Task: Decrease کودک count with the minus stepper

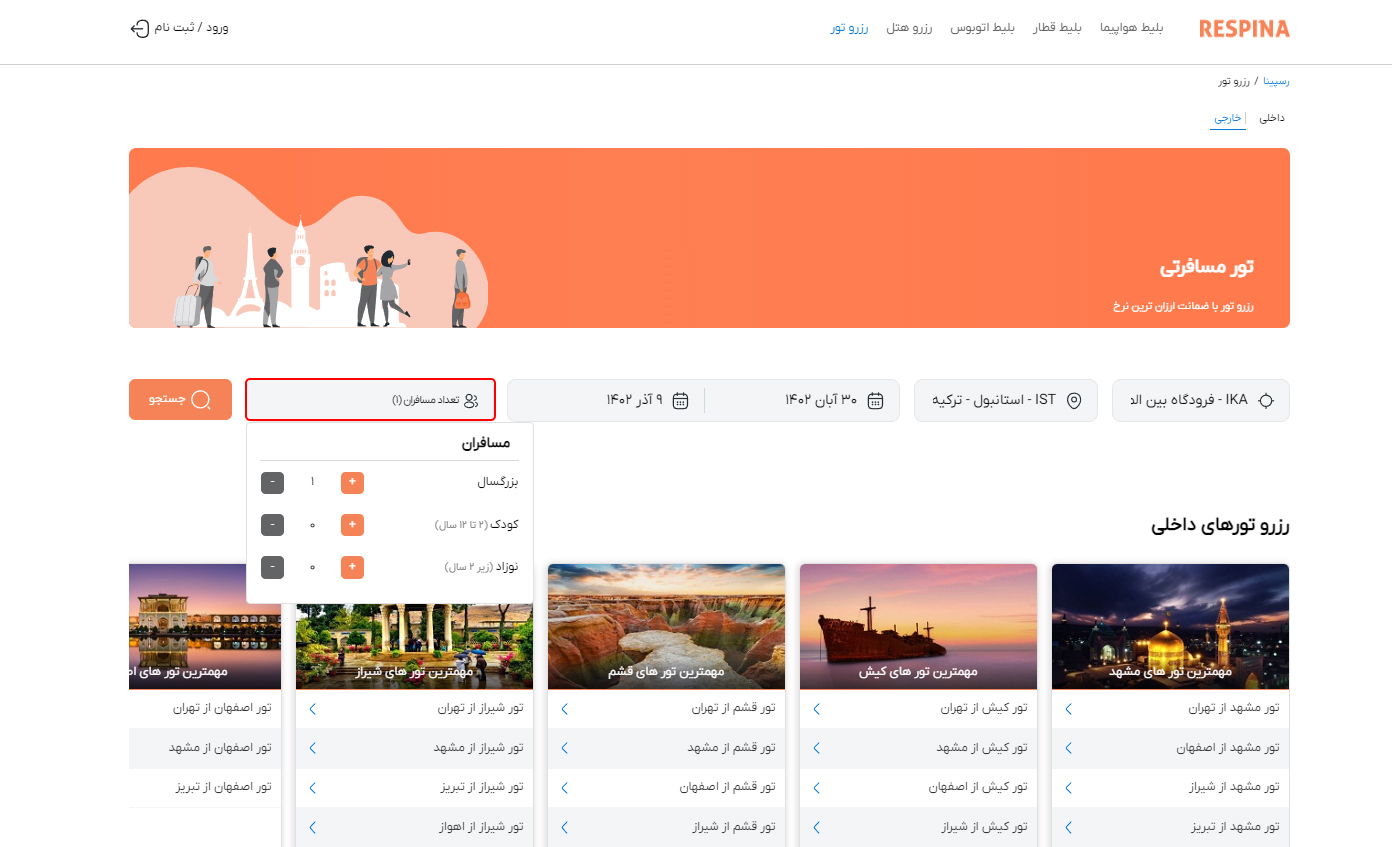Action: 272,525
